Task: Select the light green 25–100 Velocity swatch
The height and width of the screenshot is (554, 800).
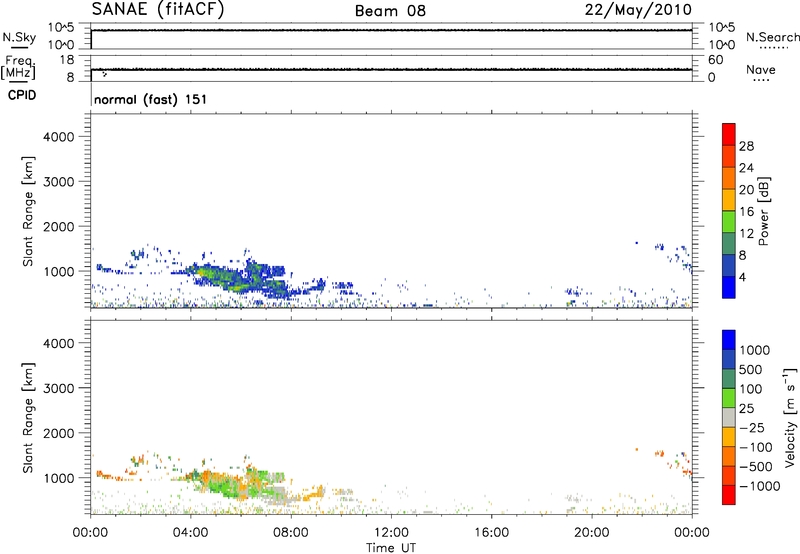Action: [729, 398]
